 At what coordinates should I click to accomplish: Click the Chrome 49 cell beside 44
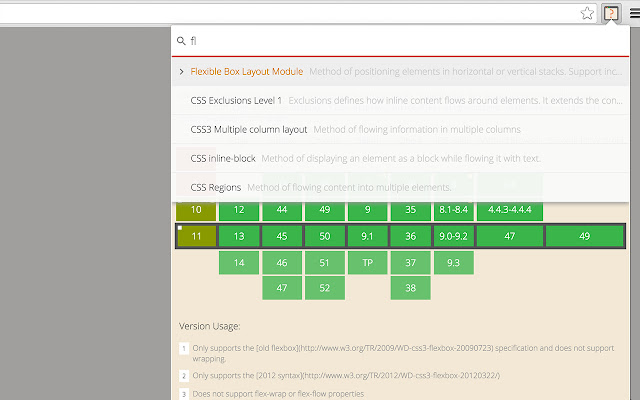tap(325, 210)
